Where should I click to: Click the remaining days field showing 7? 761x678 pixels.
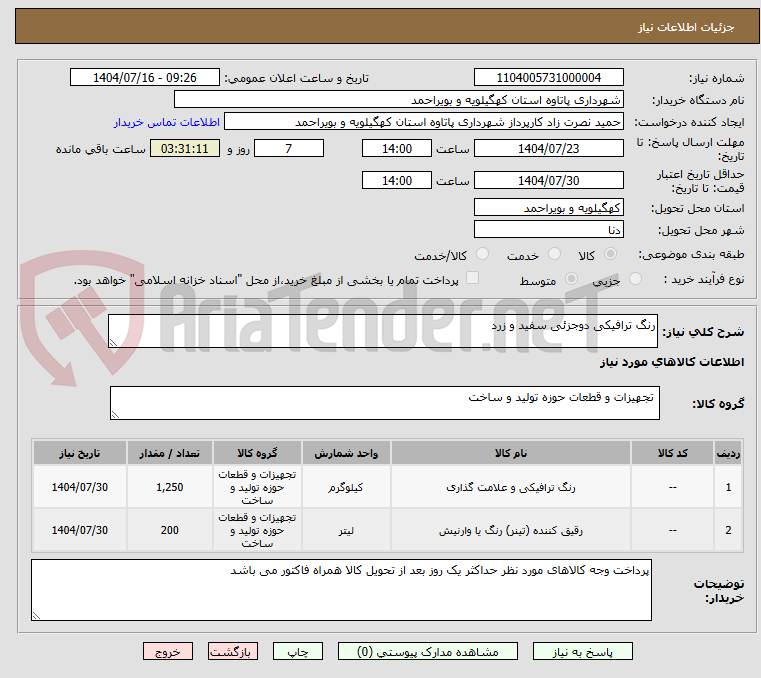(289, 149)
